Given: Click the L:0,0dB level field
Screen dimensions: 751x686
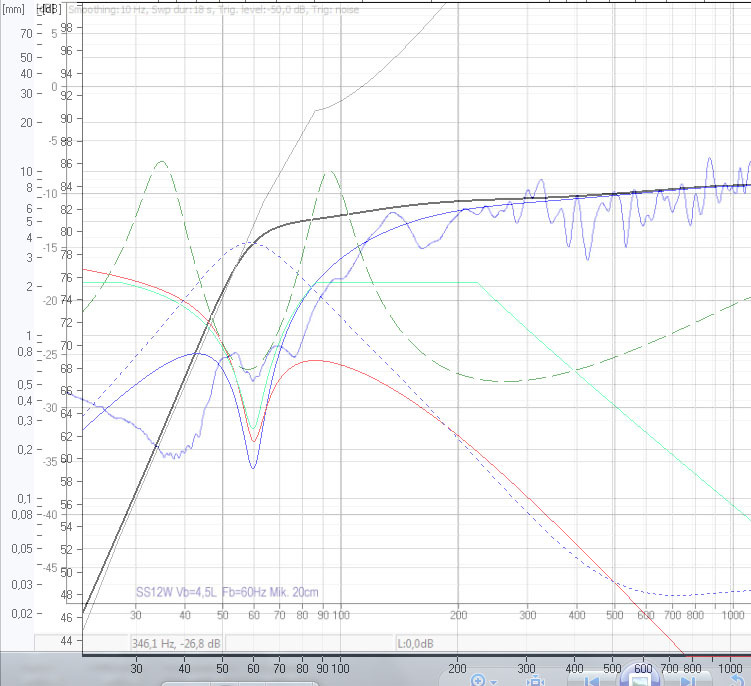Looking at the screenshot, I should (416, 642).
